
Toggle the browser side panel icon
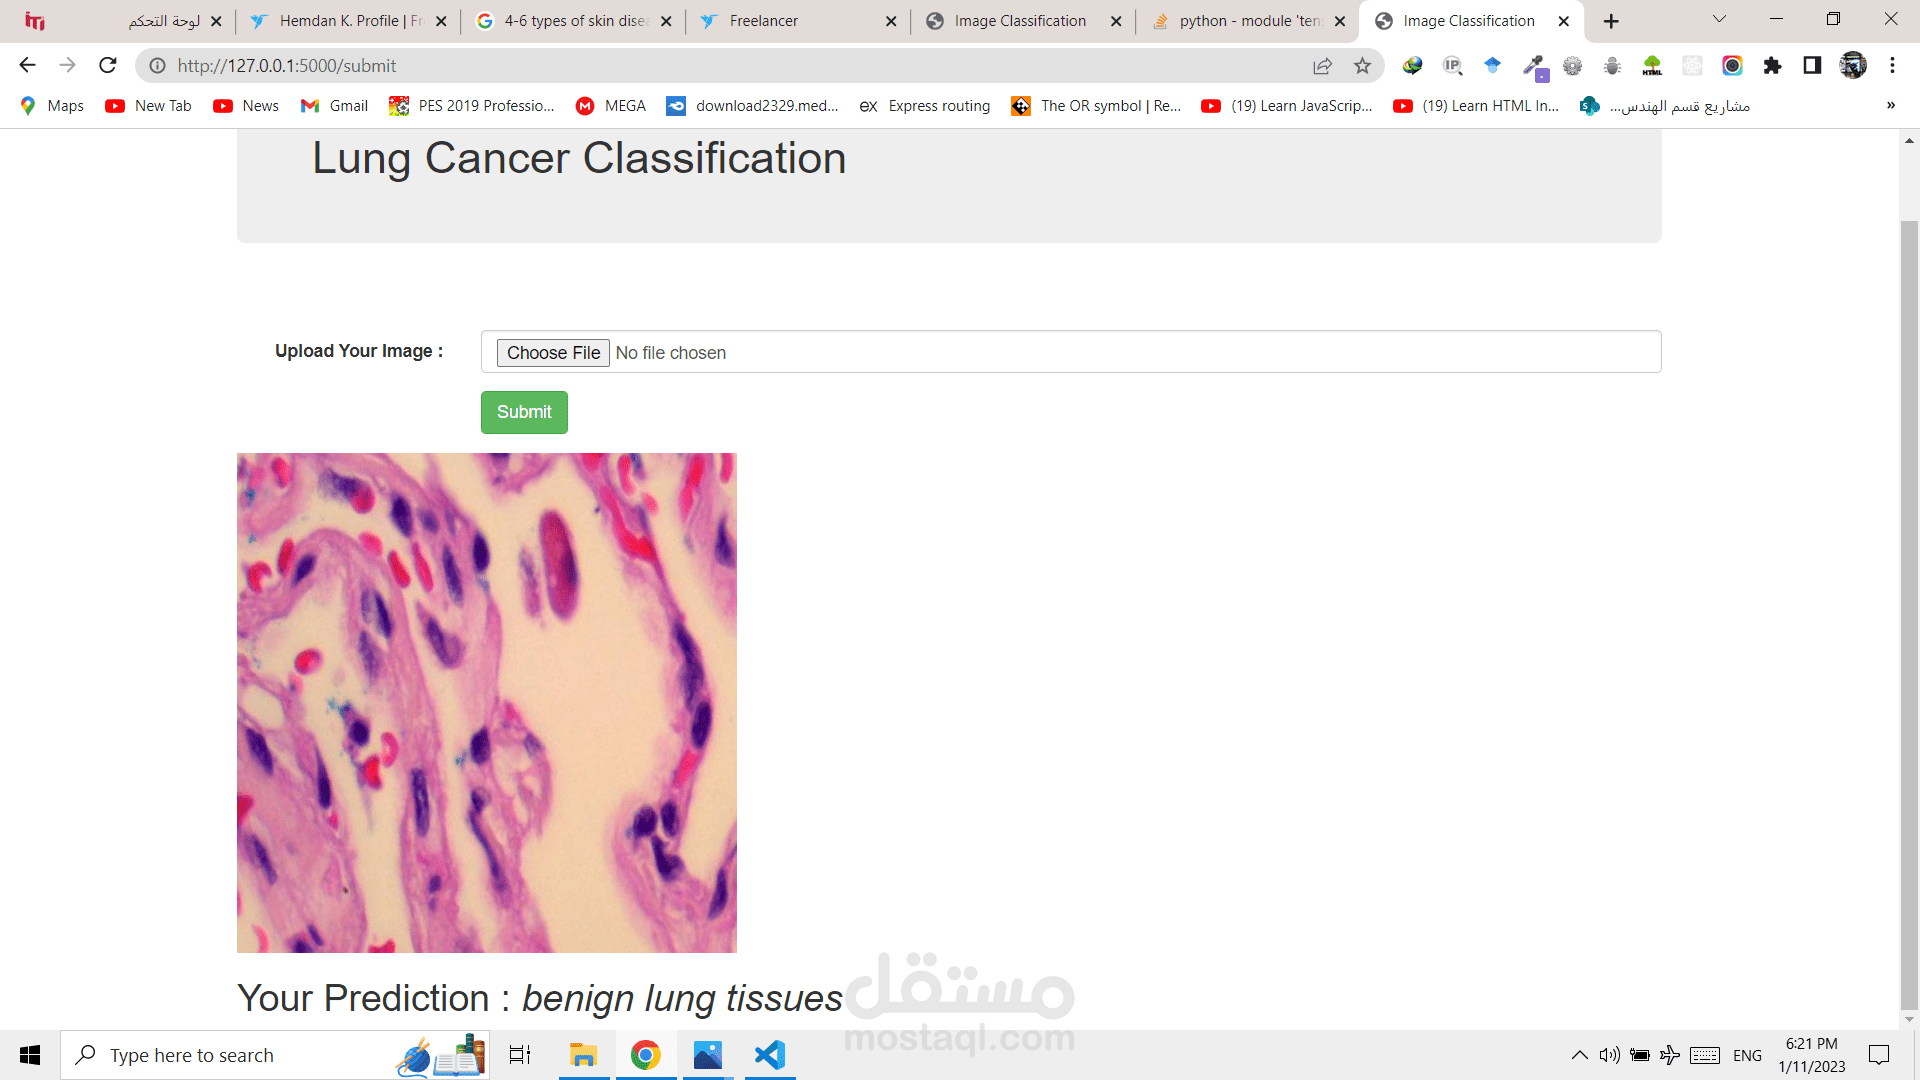click(1812, 66)
